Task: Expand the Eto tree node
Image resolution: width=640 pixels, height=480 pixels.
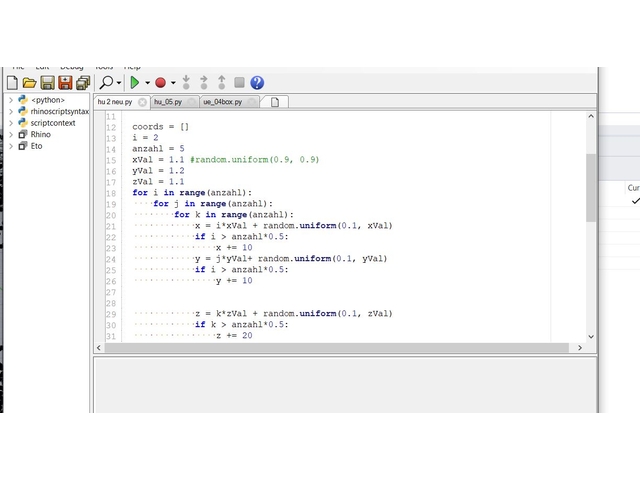Action: point(11,146)
